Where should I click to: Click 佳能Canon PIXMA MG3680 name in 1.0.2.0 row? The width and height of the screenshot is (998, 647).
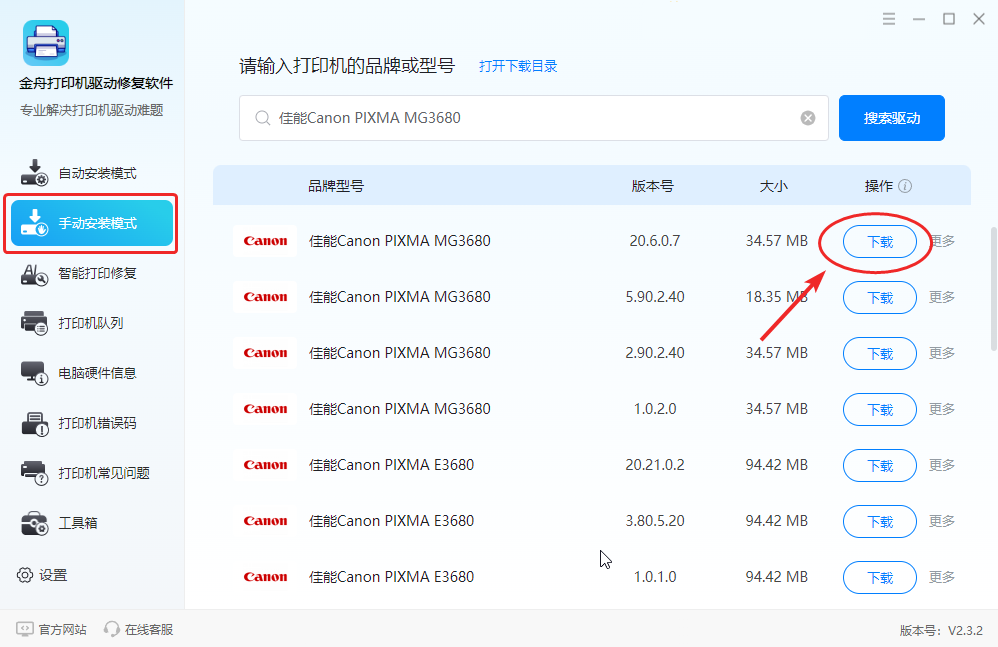400,409
